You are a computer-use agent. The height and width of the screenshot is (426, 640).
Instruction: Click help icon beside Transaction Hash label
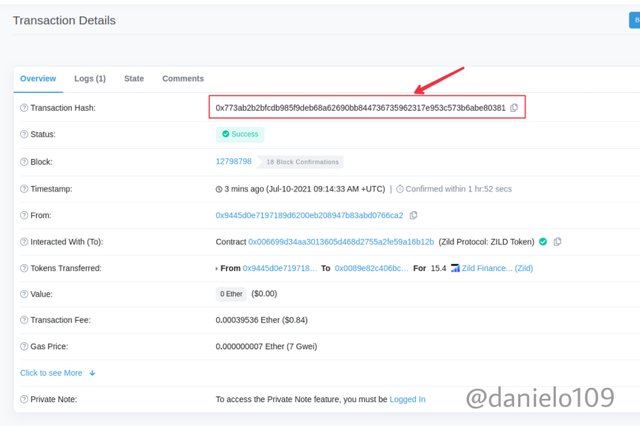(x=24, y=108)
